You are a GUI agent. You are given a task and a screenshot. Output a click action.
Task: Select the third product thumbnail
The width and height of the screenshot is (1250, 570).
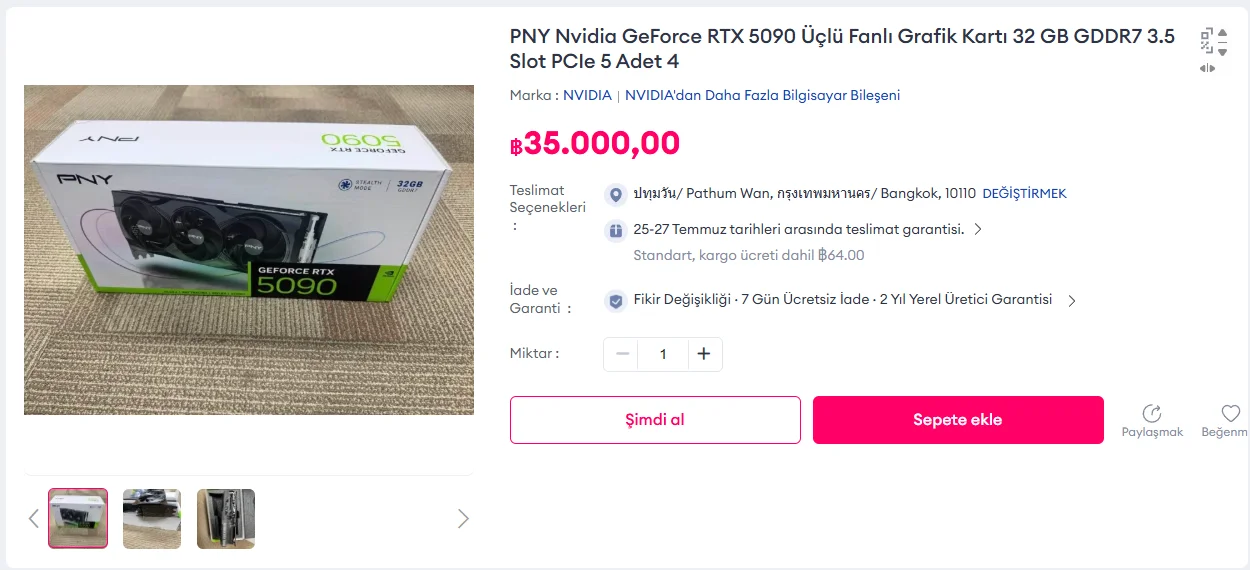226,518
